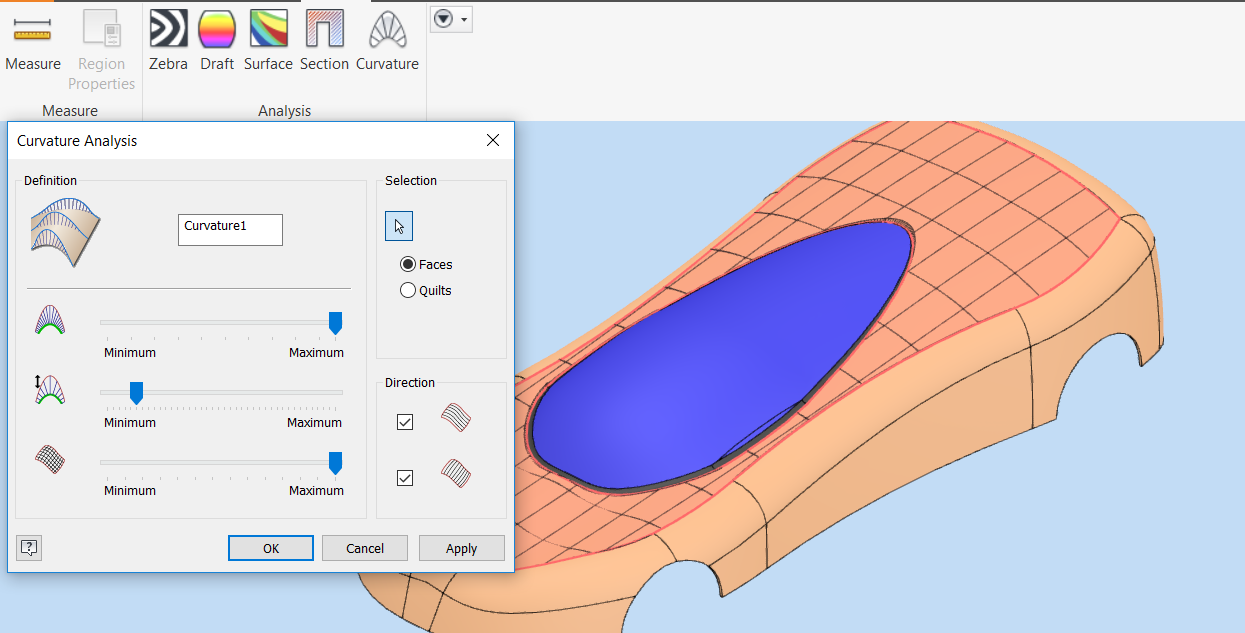Open the Section analysis tool
Image resolution: width=1245 pixels, height=633 pixels.
point(324,38)
